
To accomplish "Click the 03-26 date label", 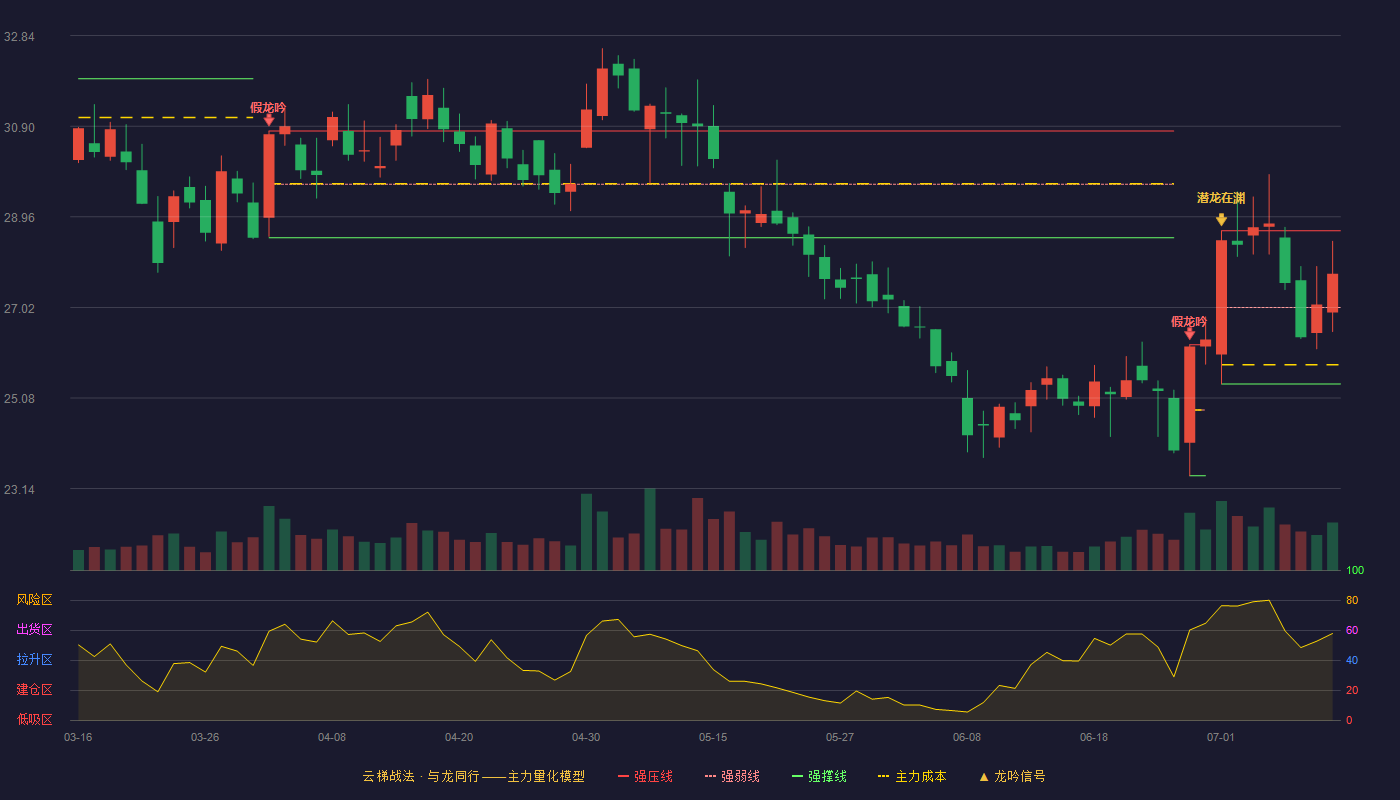I will click(x=205, y=737).
